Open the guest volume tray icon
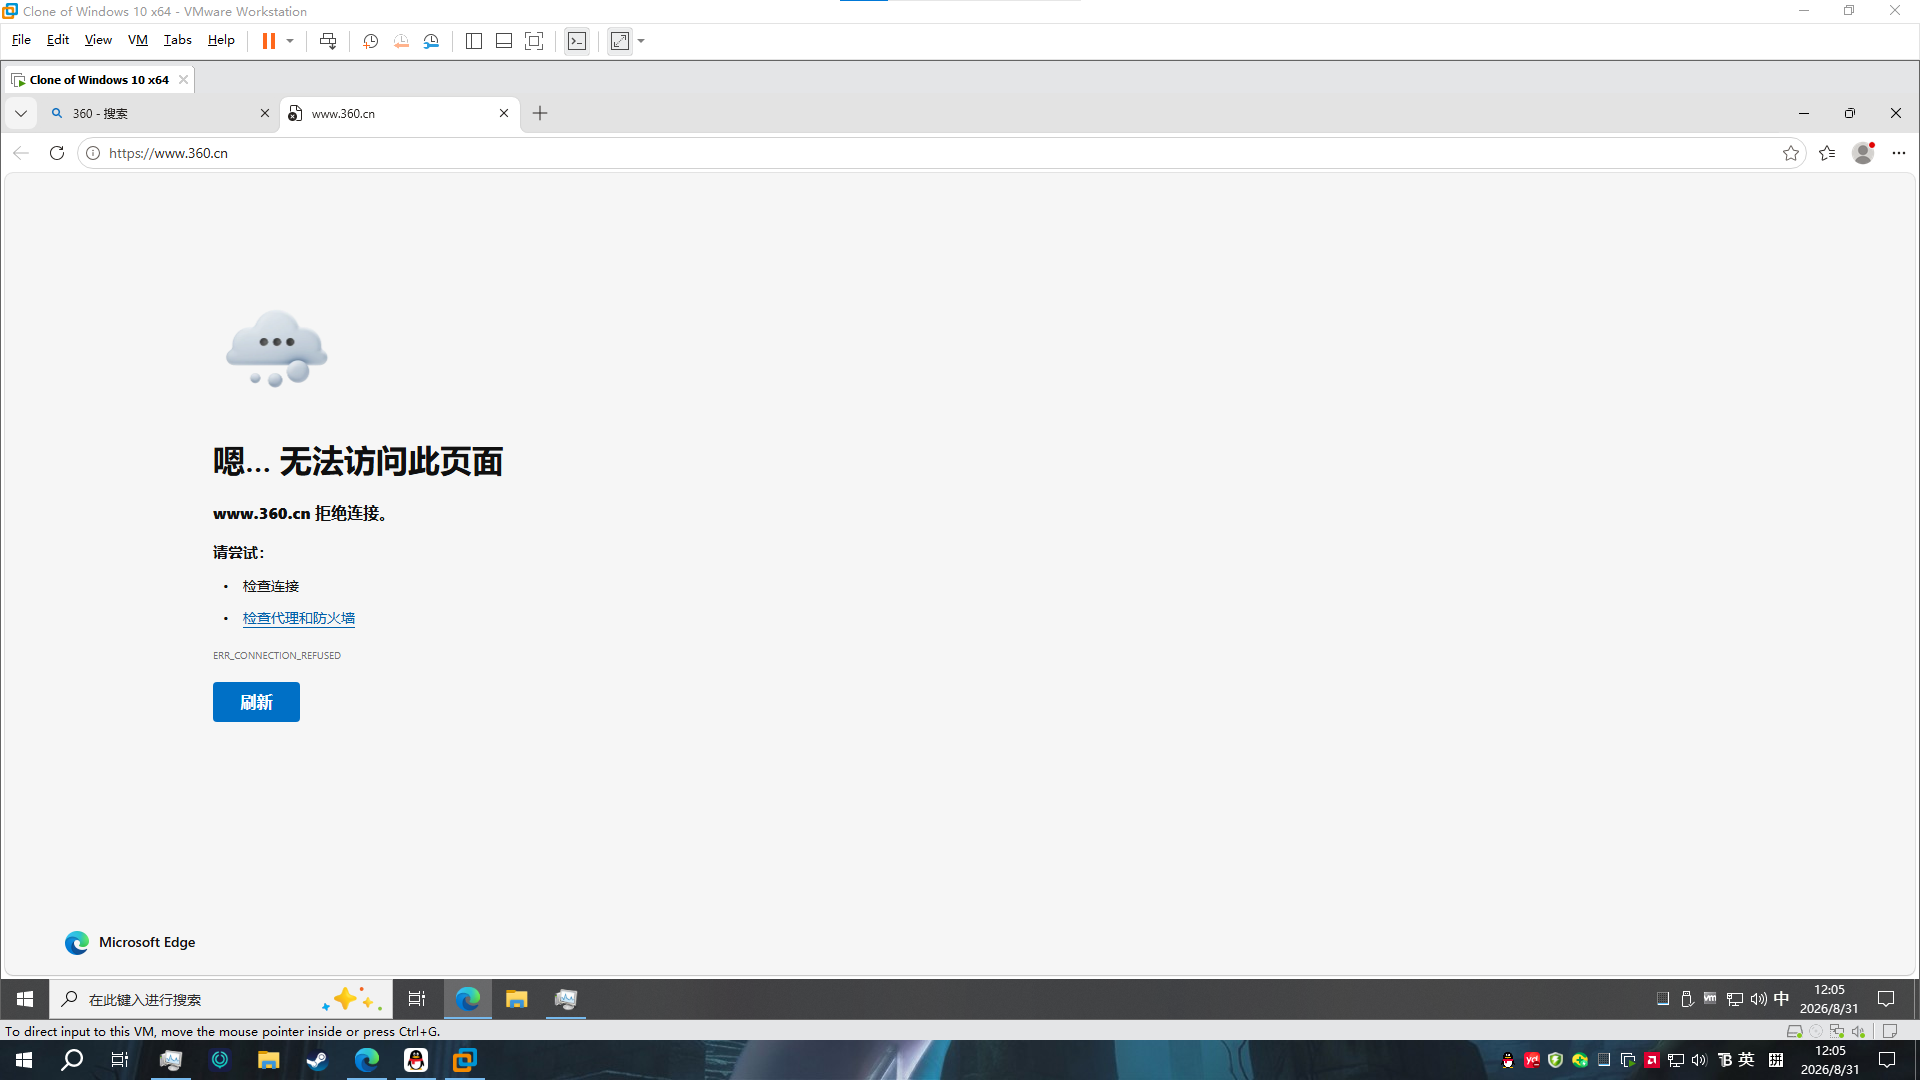The image size is (1920, 1080). 1758,999
